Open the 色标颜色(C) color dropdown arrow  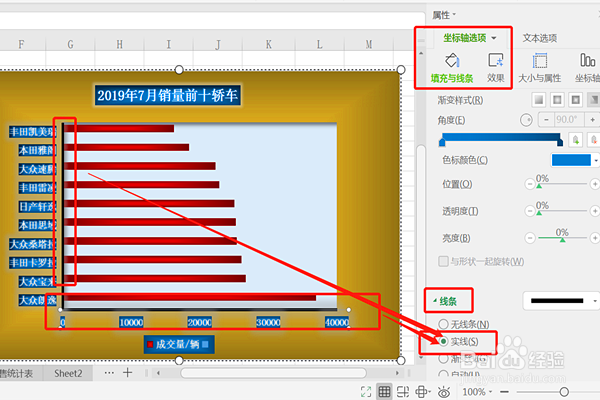(596, 160)
